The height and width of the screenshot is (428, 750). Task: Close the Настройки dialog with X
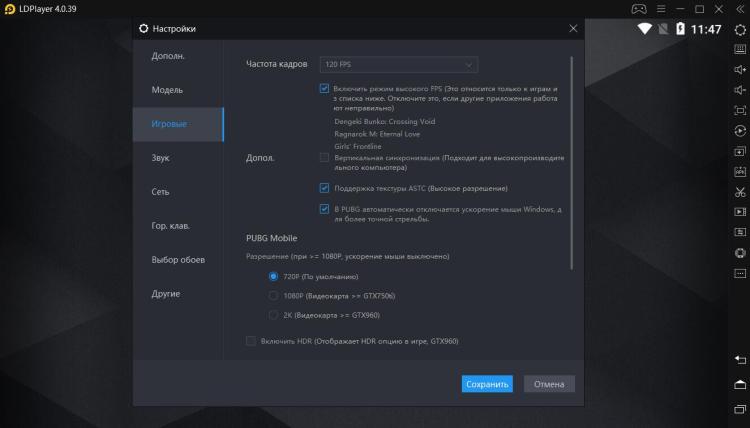pyautogui.click(x=573, y=29)
